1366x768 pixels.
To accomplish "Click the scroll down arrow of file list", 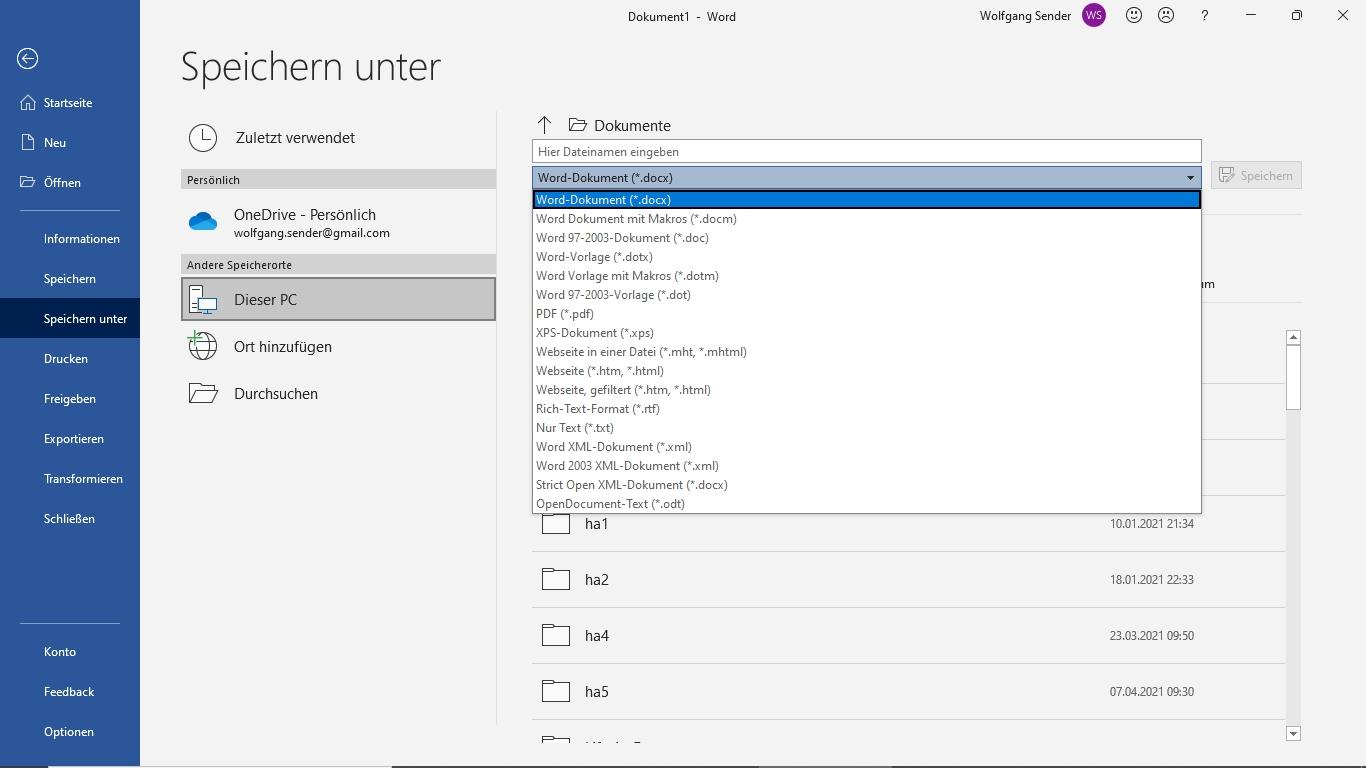I will (x=1293, y=734).
